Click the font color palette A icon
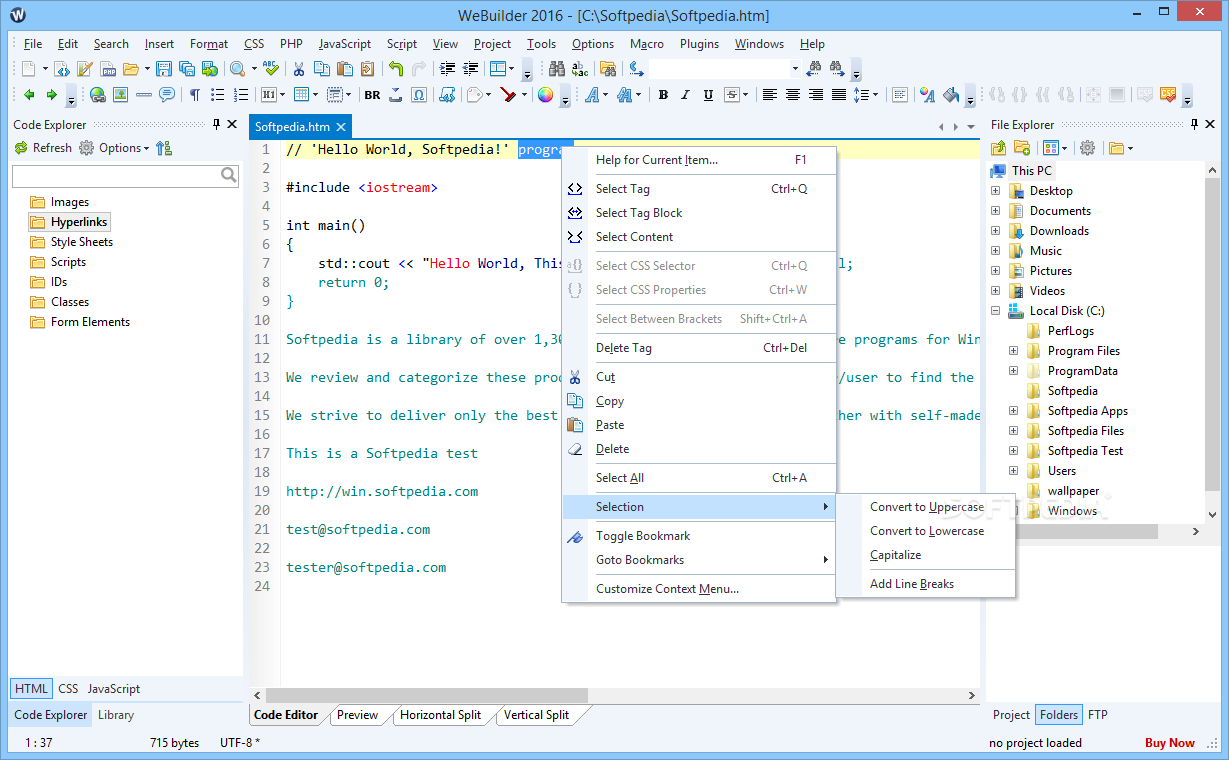This screenshot has height=760, width=1229. tap(927, 95)
